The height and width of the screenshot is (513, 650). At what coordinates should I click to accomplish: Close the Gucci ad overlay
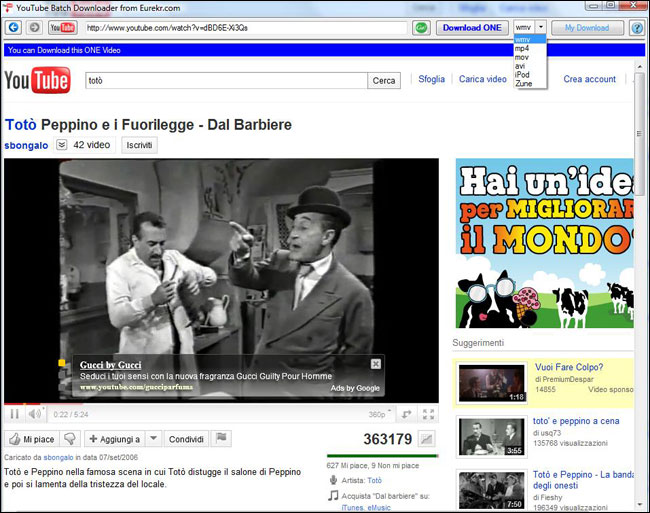tap(376, 364)
